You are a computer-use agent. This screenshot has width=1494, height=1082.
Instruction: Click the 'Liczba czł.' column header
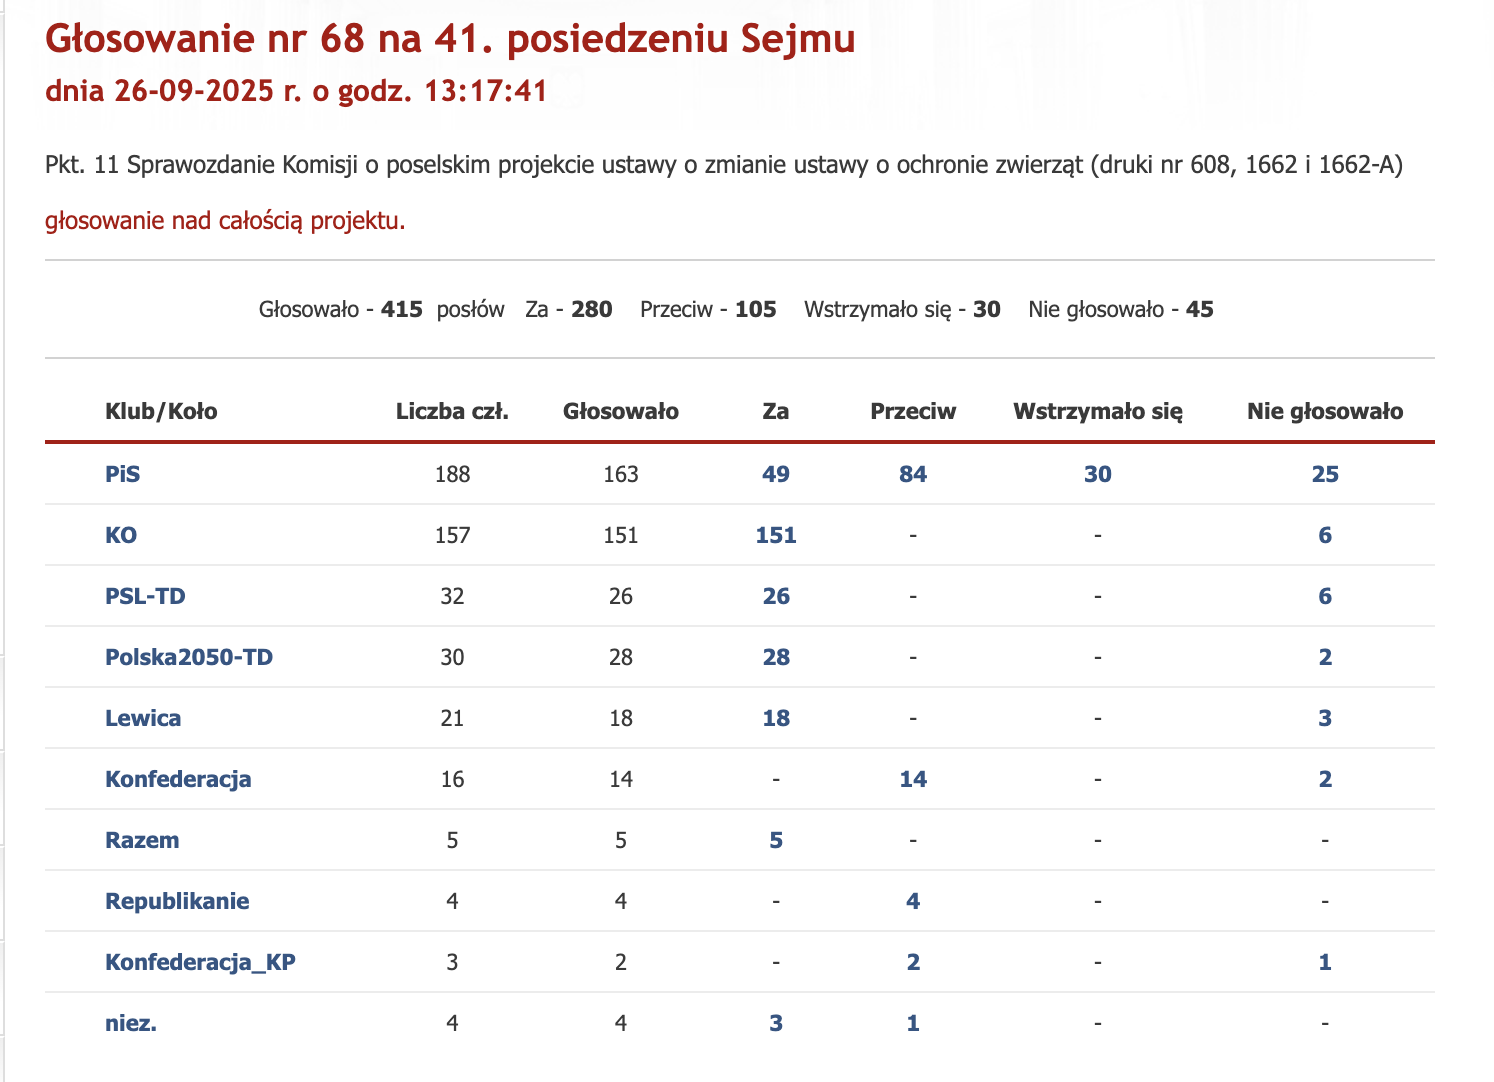(453, 411)
